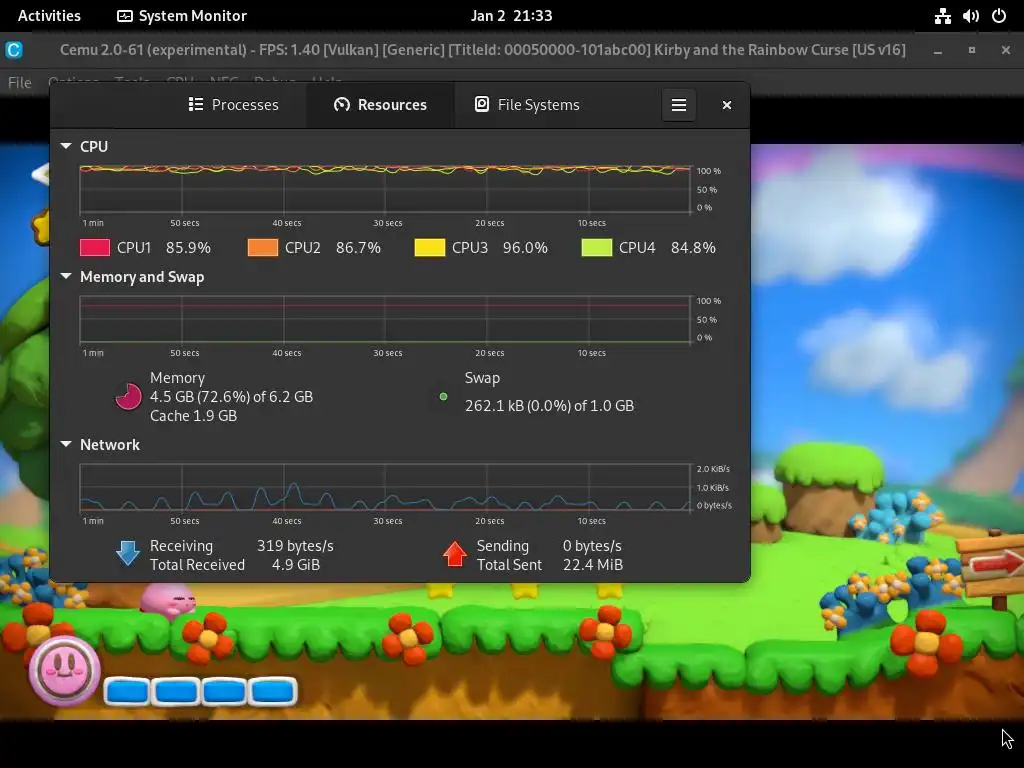The image size is (1024, 768).
Task: Click the Swap color indicator dot
Action: pos(443,396)
